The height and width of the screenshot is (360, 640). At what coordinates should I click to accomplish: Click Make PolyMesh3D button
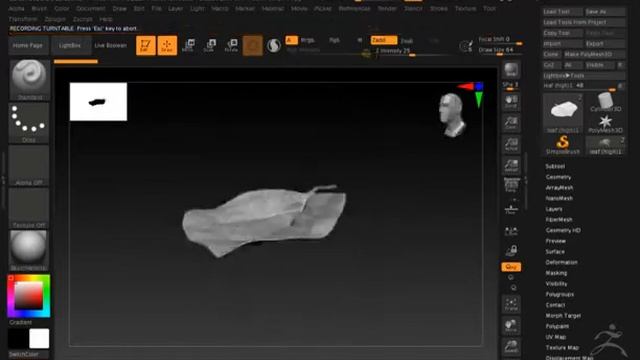(x=594, y=54)
